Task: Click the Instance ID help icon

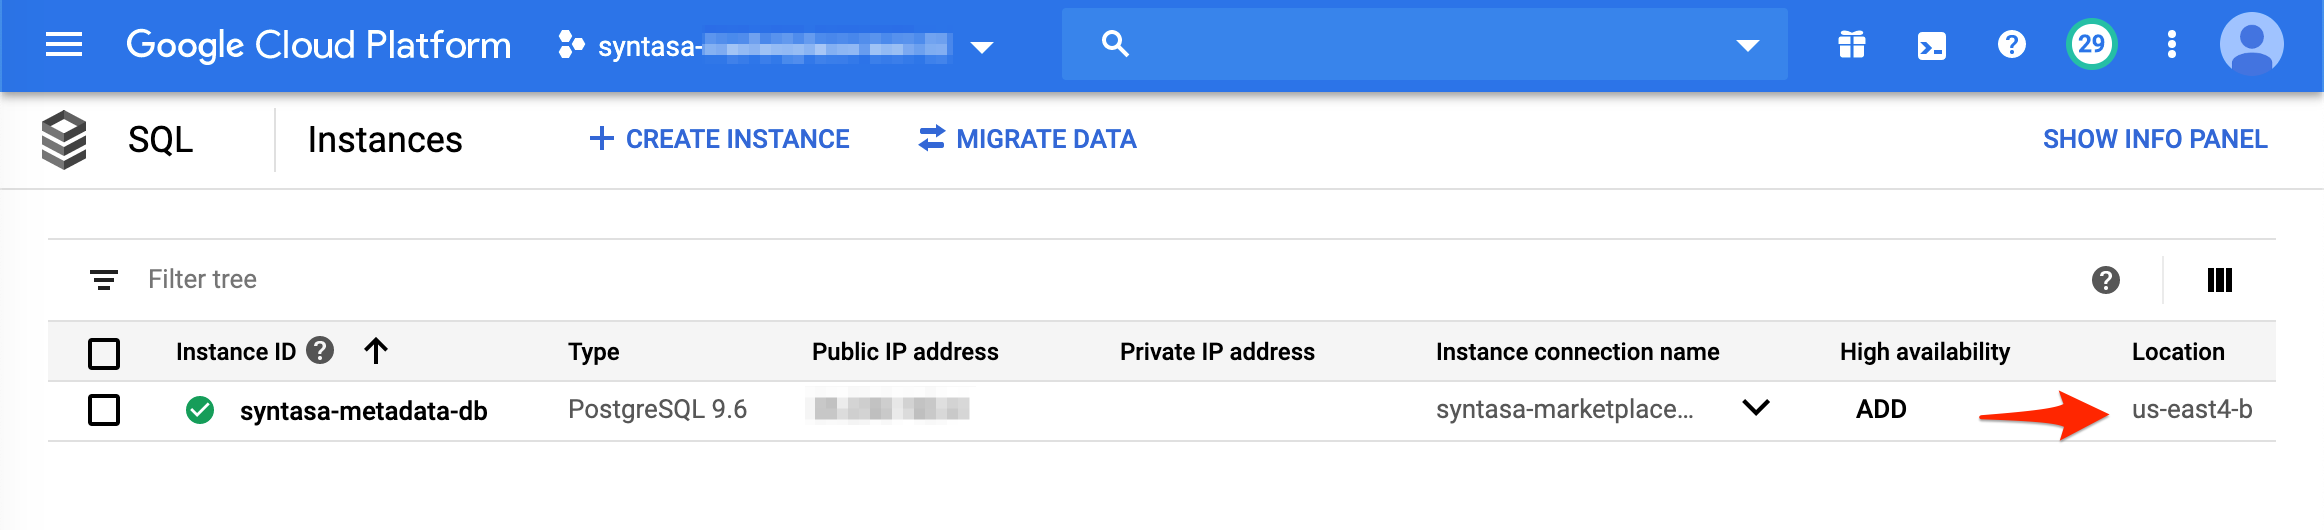Action: tap(320, 351)
